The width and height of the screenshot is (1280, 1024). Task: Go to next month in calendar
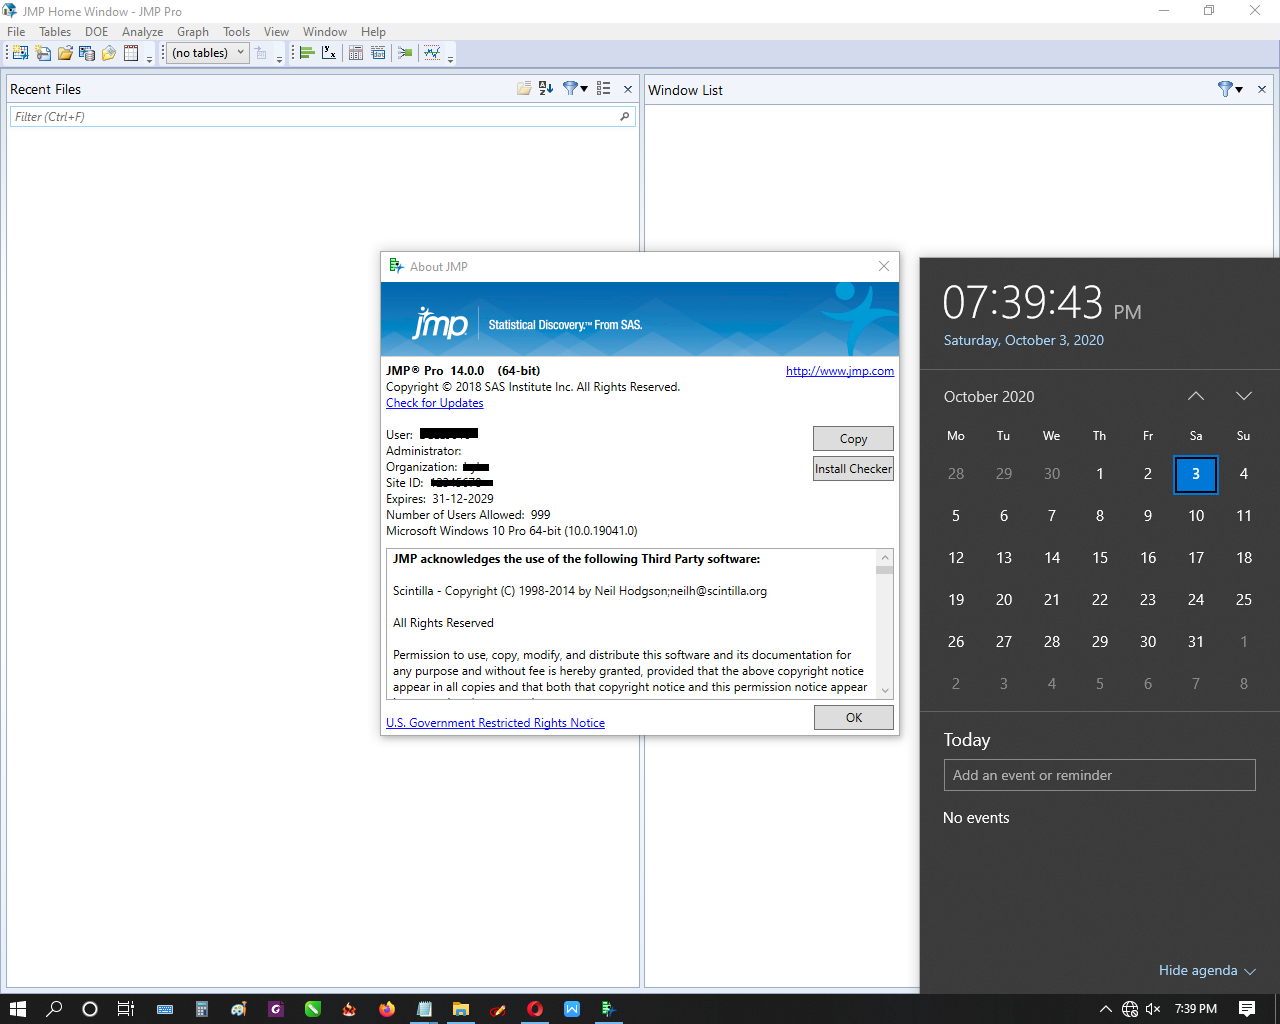(1244, 396)
